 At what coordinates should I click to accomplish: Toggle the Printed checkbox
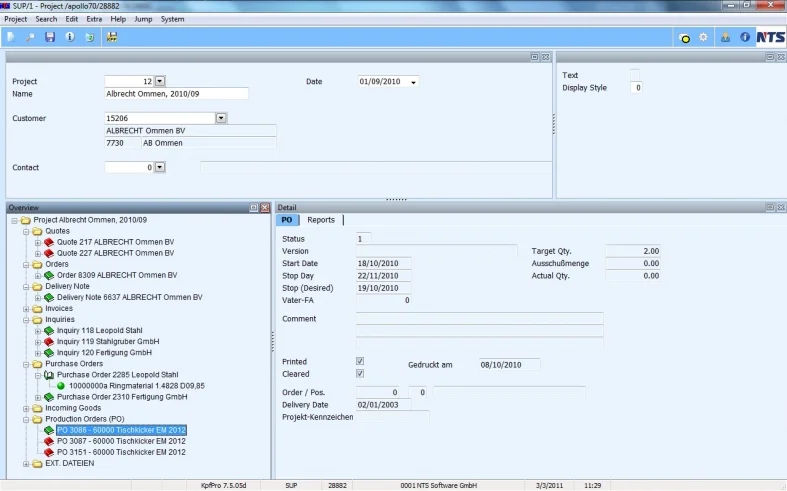pos(360,361)
